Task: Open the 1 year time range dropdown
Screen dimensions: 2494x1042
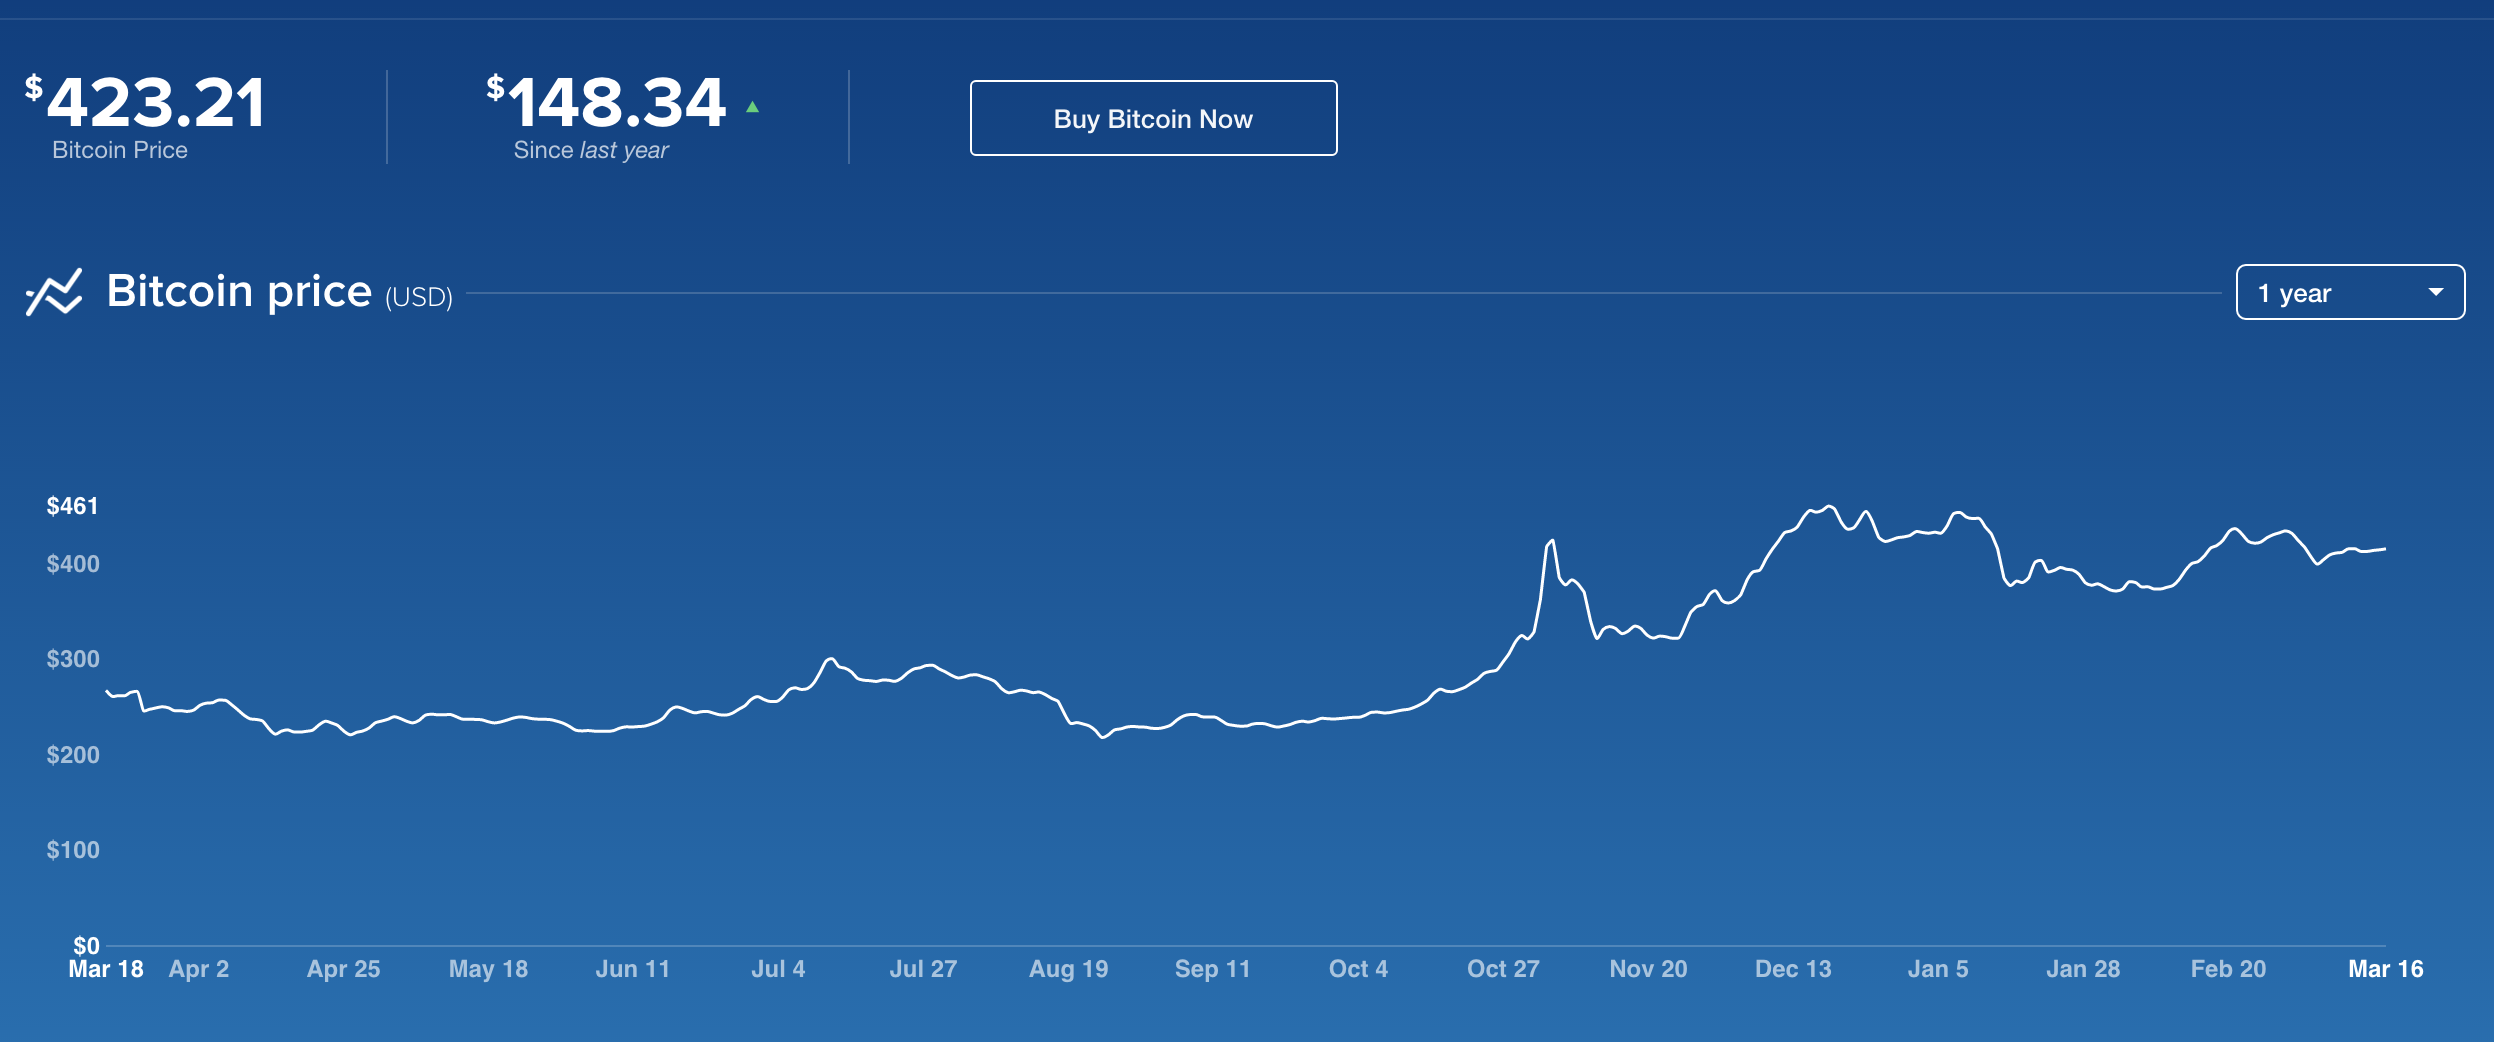Action: click(x=2349, y=293)
